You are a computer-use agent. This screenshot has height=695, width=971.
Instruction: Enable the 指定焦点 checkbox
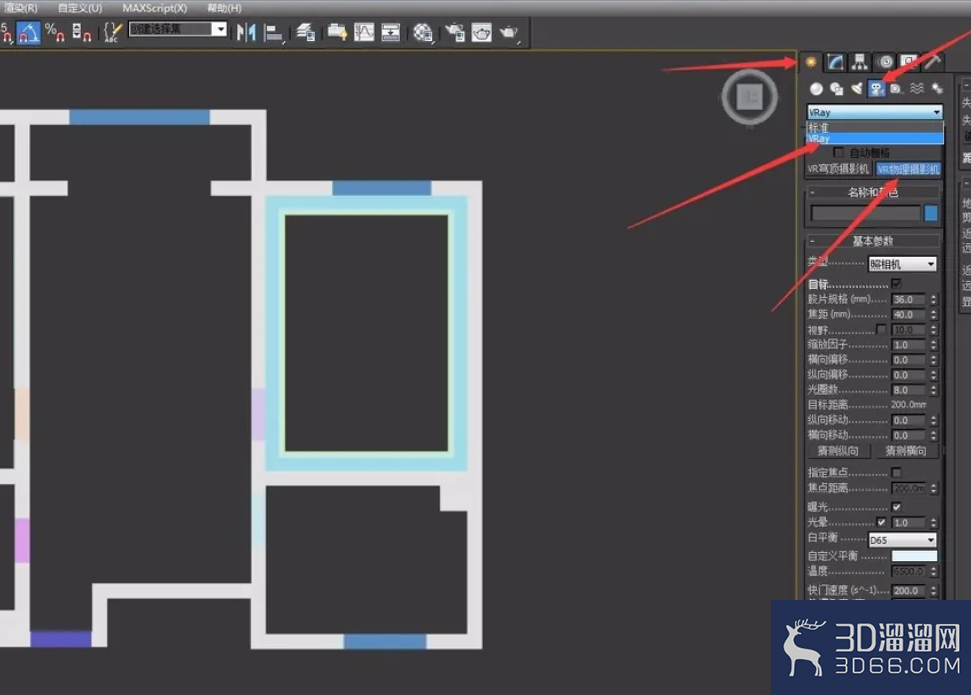(896, 473)
